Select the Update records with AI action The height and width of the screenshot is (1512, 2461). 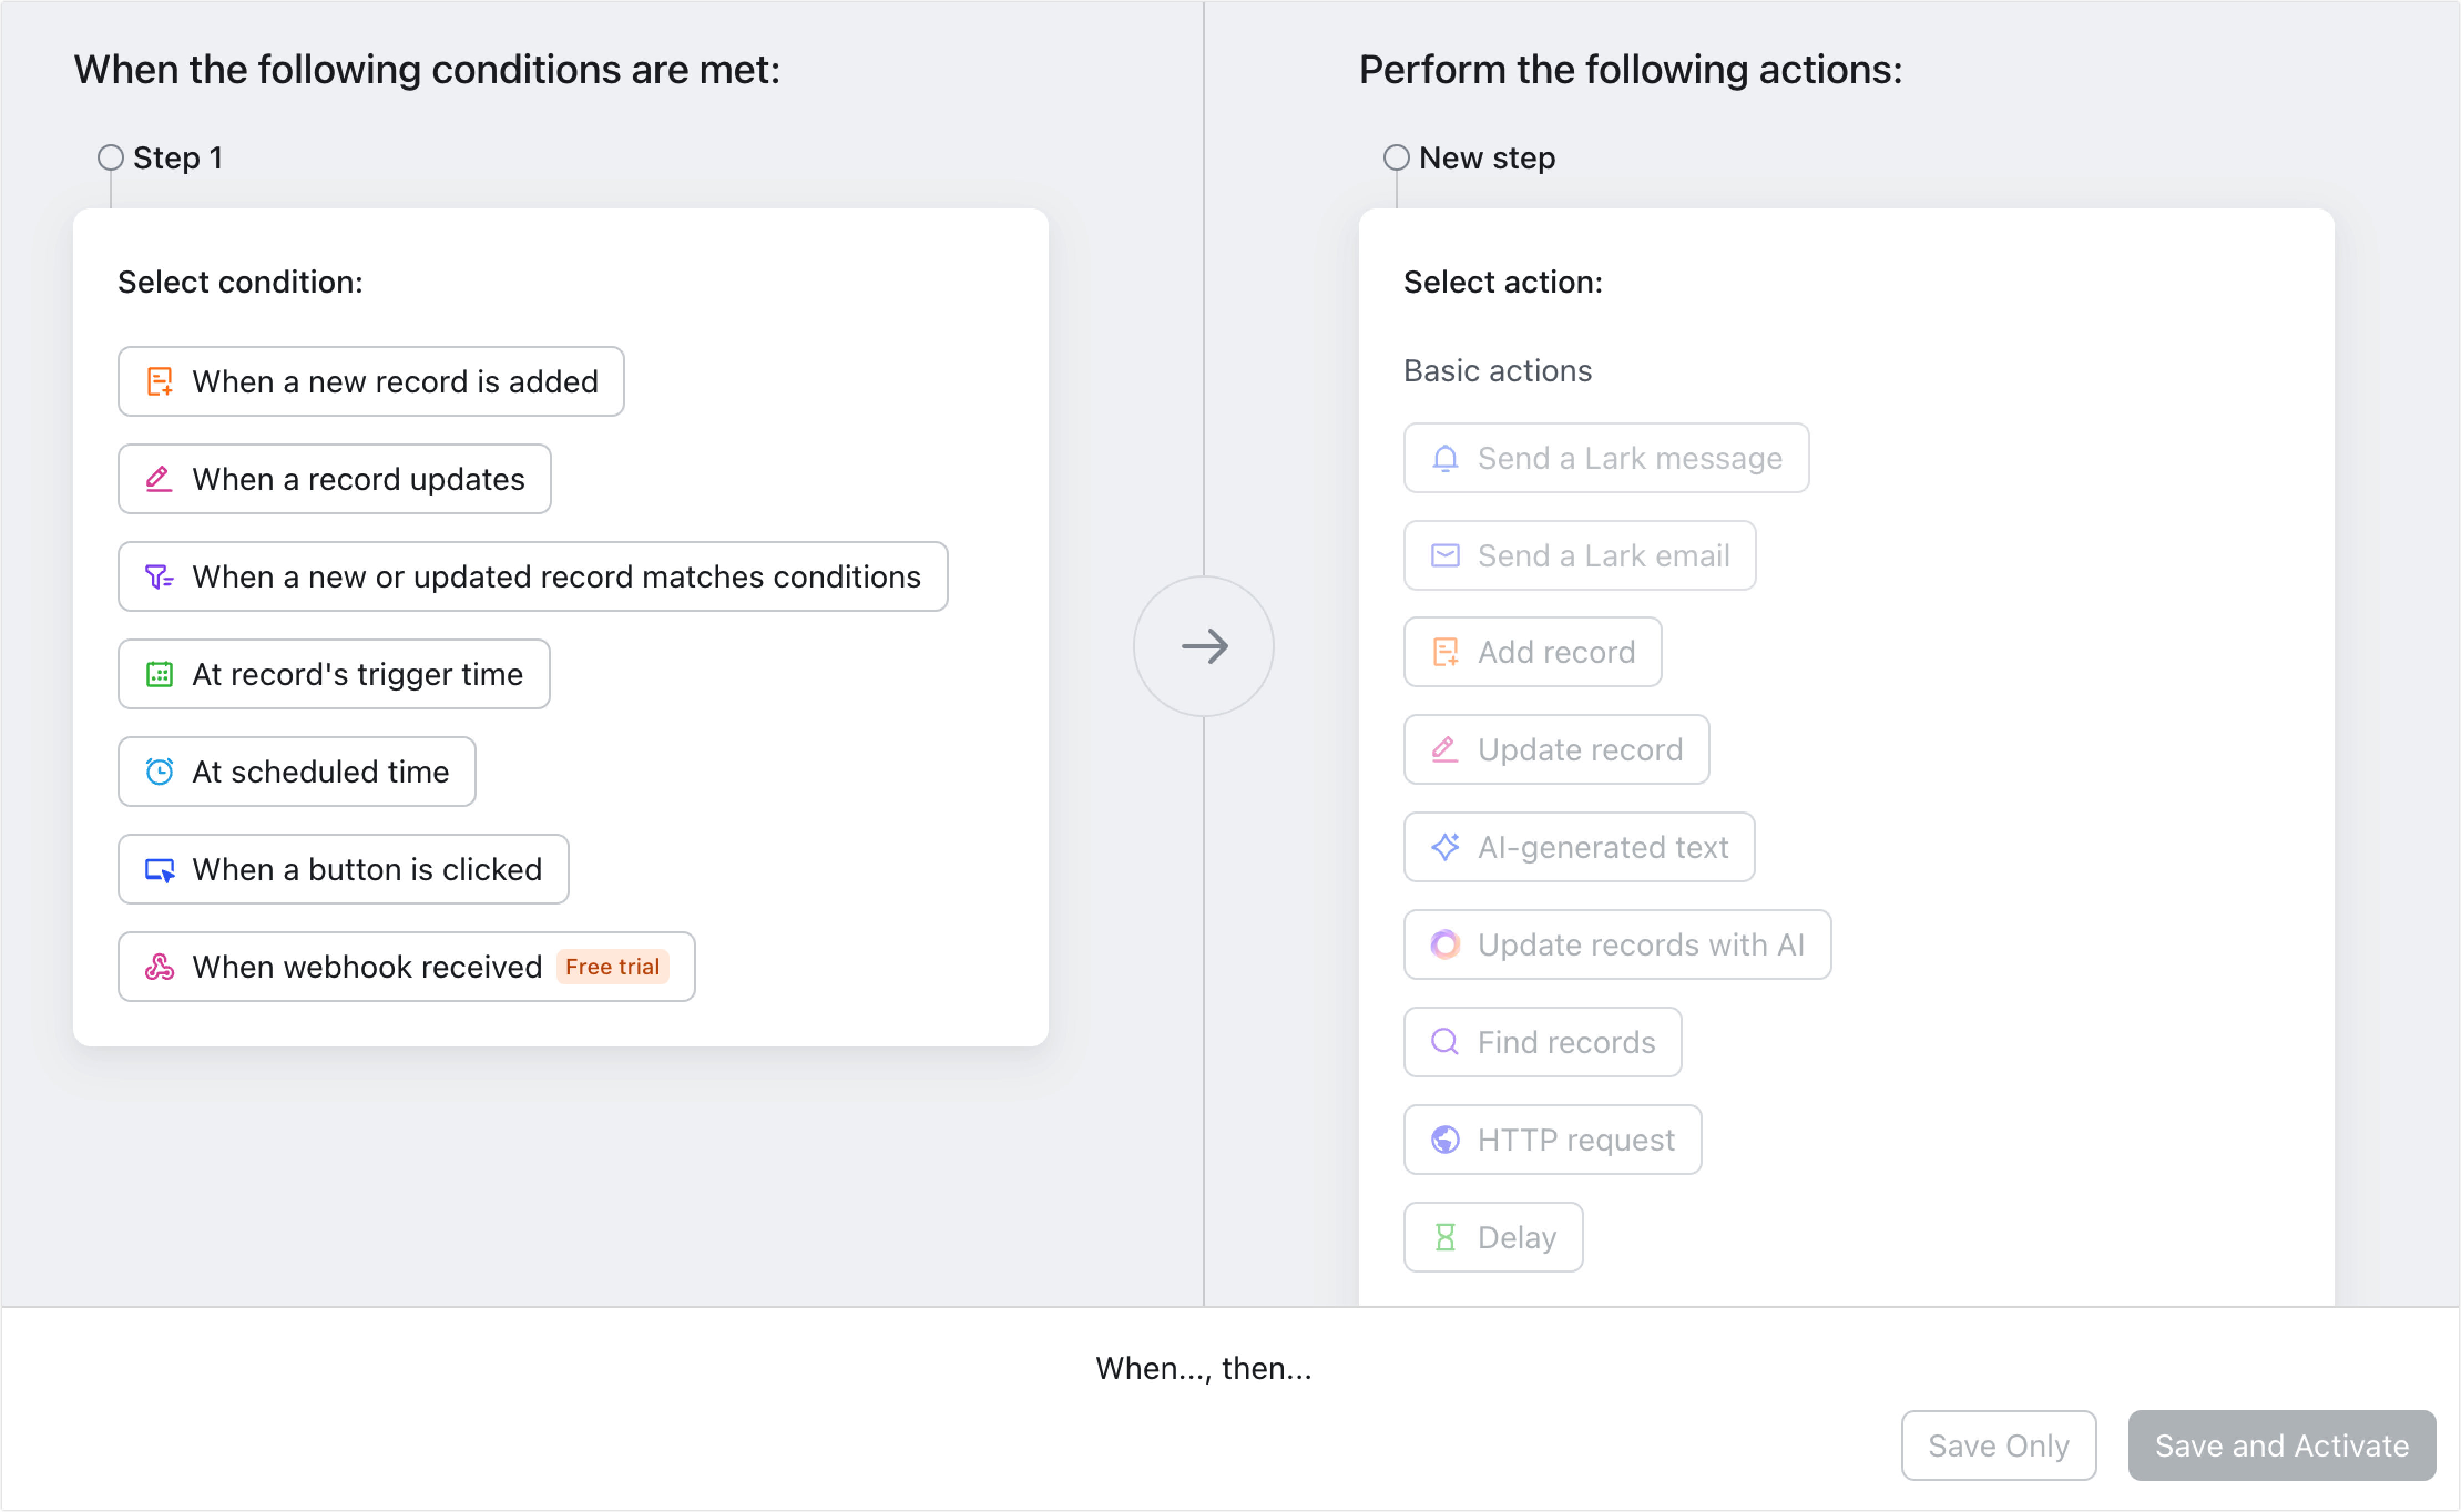click(1617, 944)
